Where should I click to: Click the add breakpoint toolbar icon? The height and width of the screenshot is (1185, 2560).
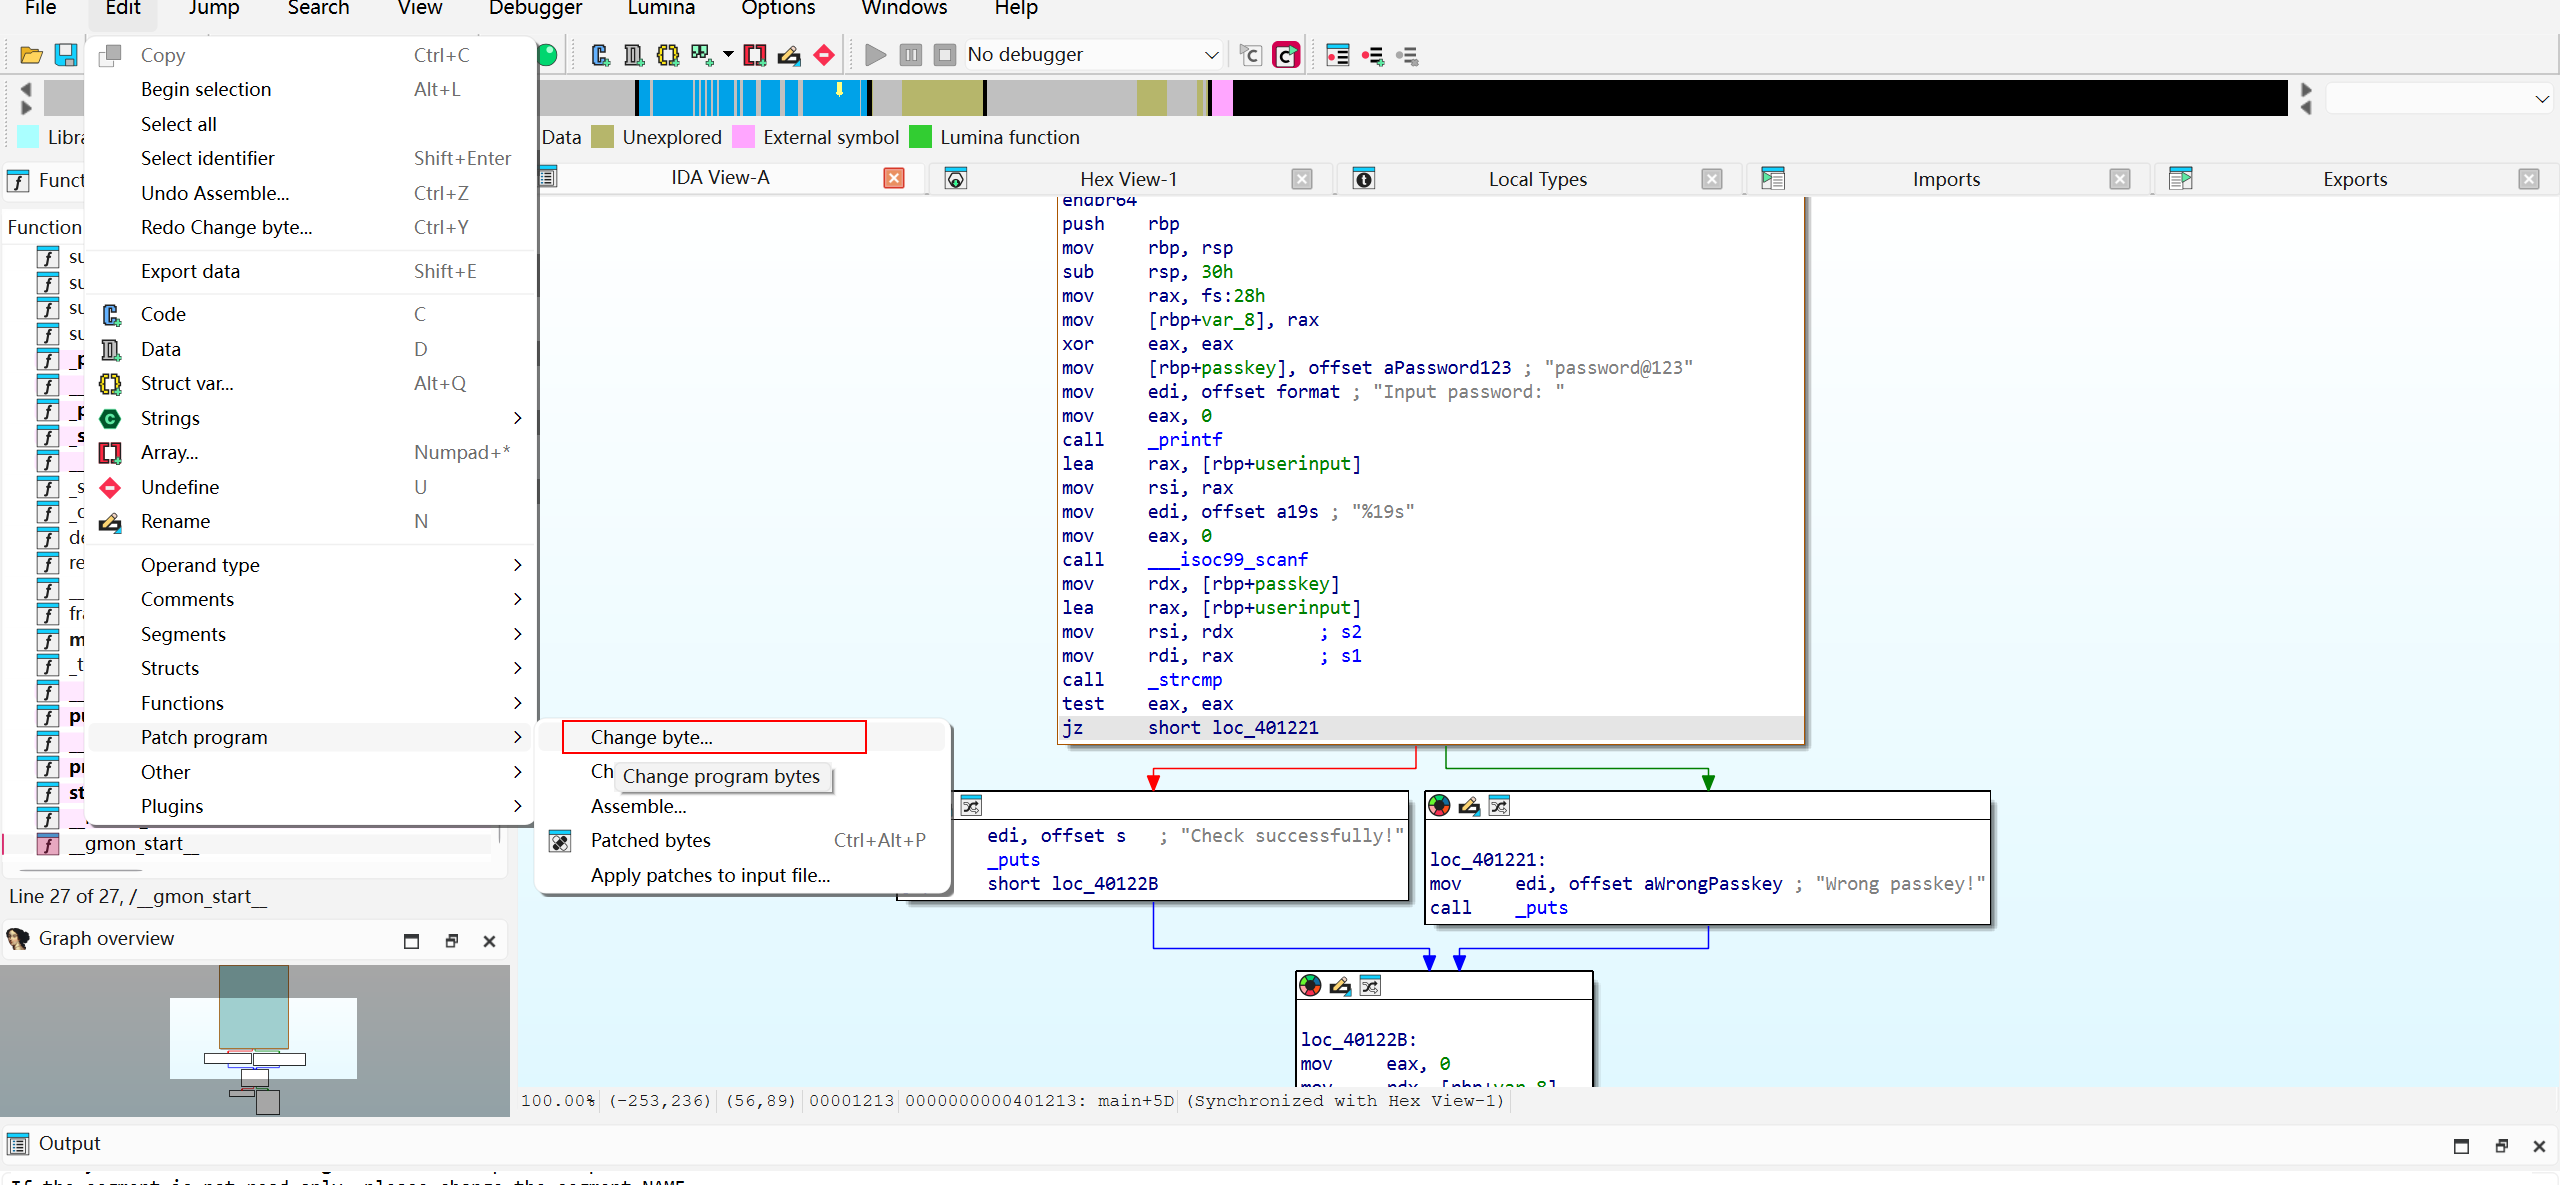click(1373, 55)
